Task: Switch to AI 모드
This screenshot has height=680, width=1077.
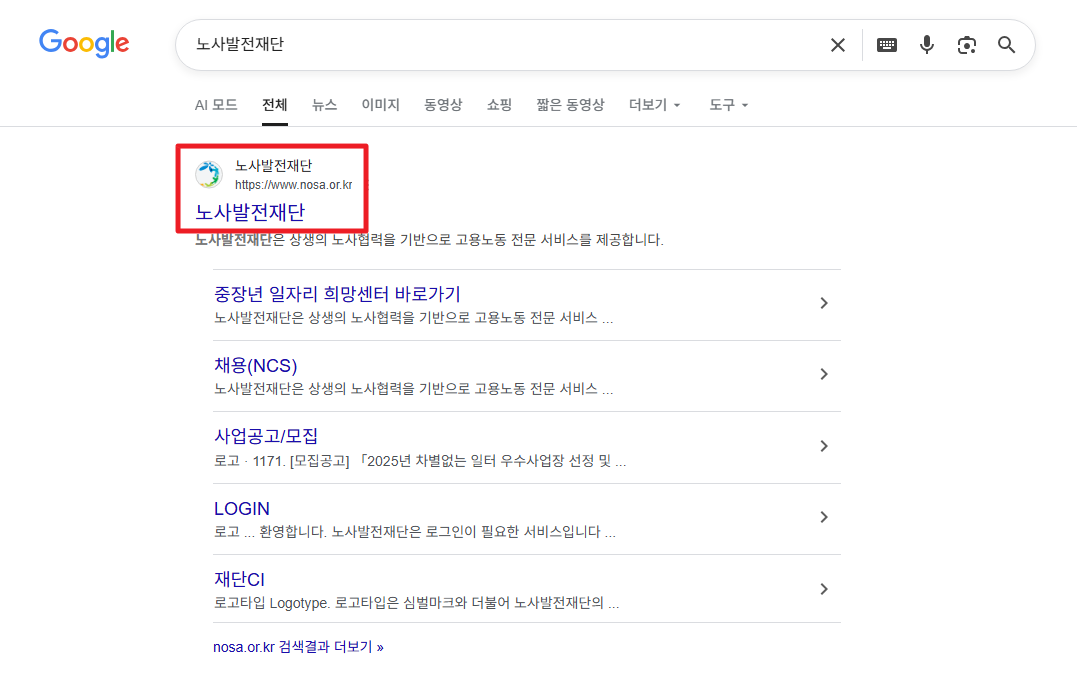Action: point(216,104)
